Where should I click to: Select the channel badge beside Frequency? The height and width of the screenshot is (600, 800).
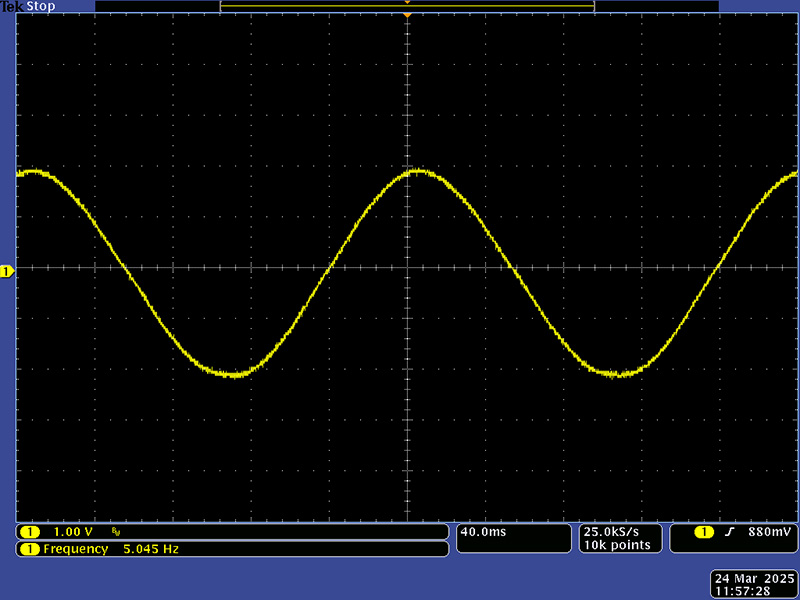tap(30, 549)
